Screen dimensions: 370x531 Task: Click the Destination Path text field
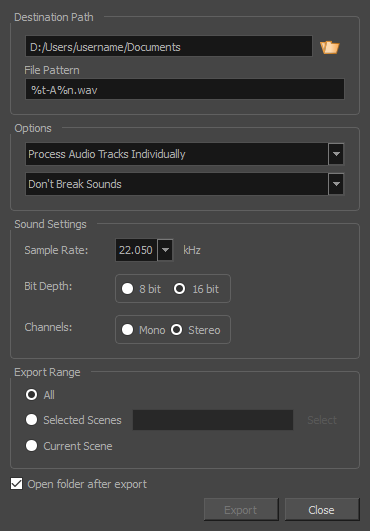click(x=169, y=46)
